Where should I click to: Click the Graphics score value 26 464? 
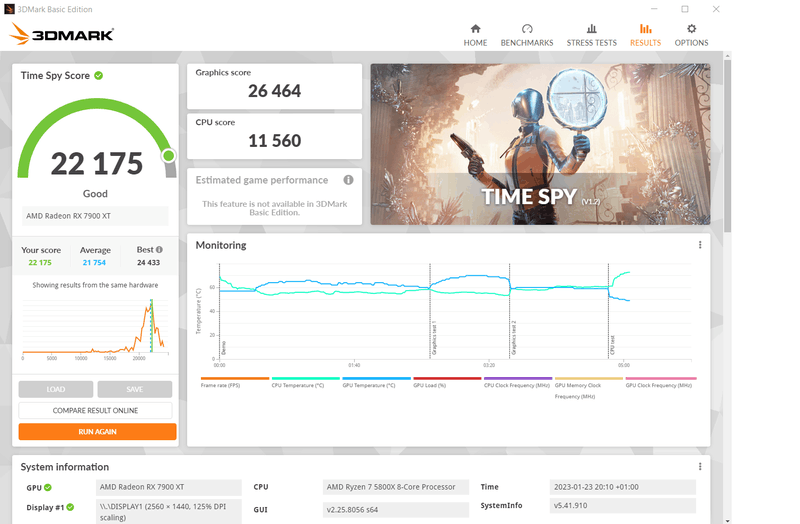pyautogui.click(x=274, y=91)
